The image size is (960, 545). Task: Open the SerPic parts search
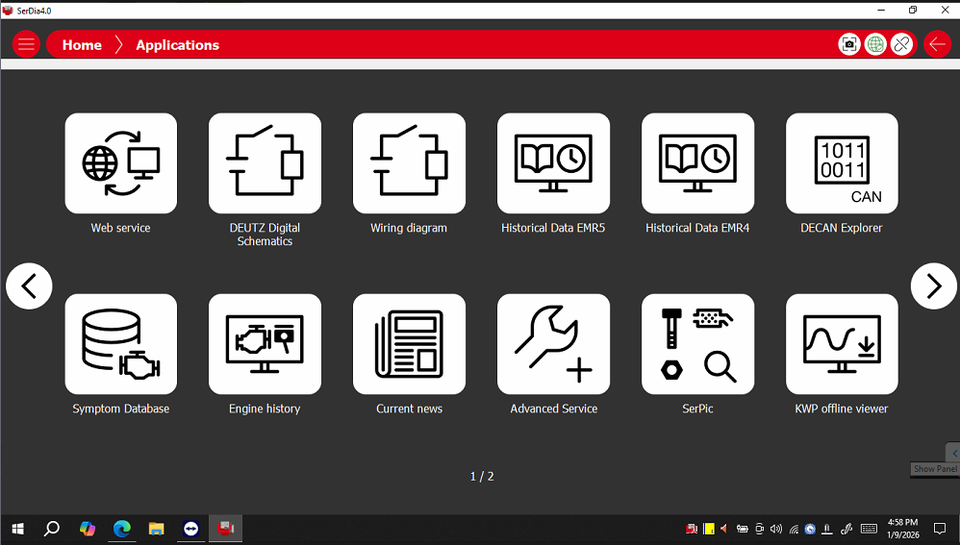click(697, 344)
